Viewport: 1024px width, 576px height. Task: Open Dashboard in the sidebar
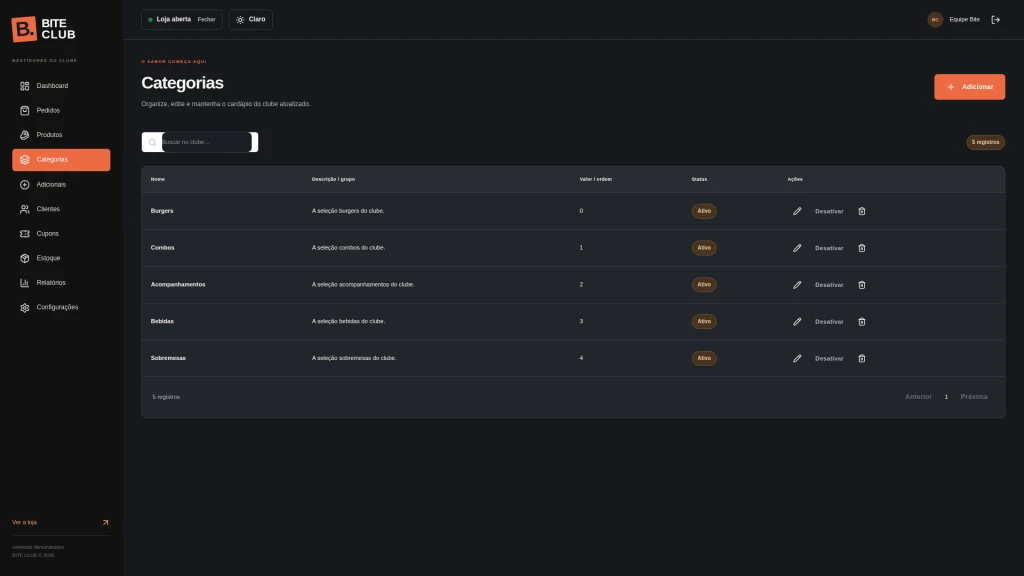tap(61, 86)
